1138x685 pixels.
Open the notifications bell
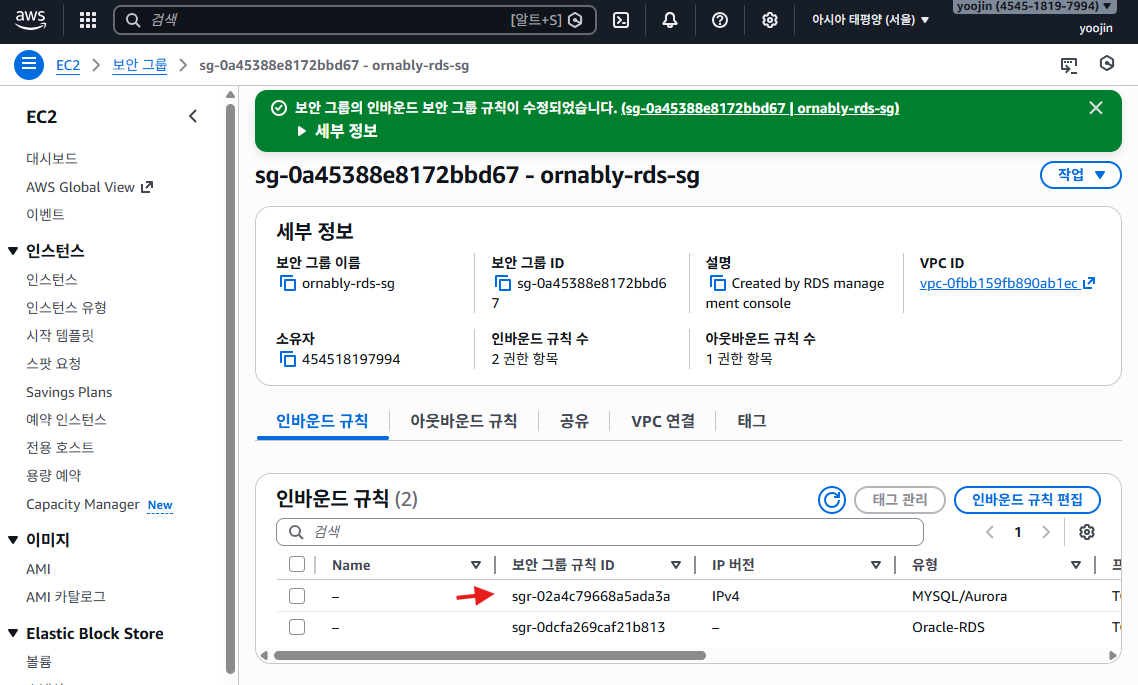point(670,20)
